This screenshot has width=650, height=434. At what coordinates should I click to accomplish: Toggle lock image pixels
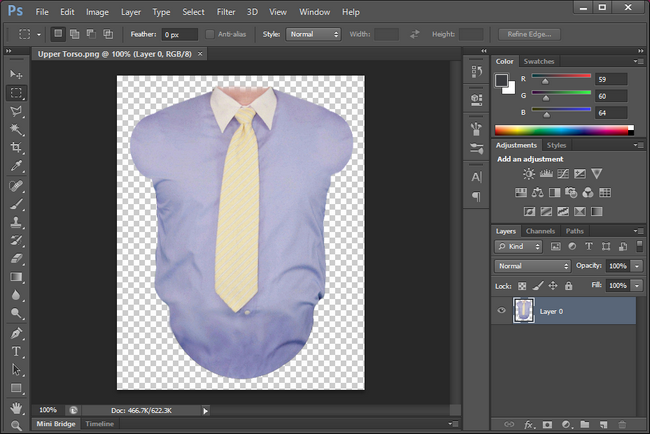pyautogui.click(x=538, y=286)
